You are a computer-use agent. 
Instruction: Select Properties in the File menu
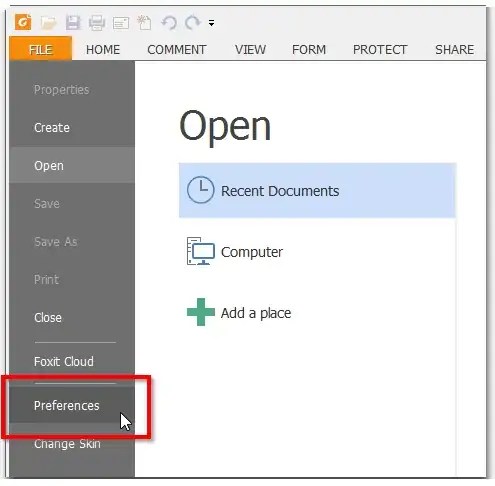click(72, 90)
